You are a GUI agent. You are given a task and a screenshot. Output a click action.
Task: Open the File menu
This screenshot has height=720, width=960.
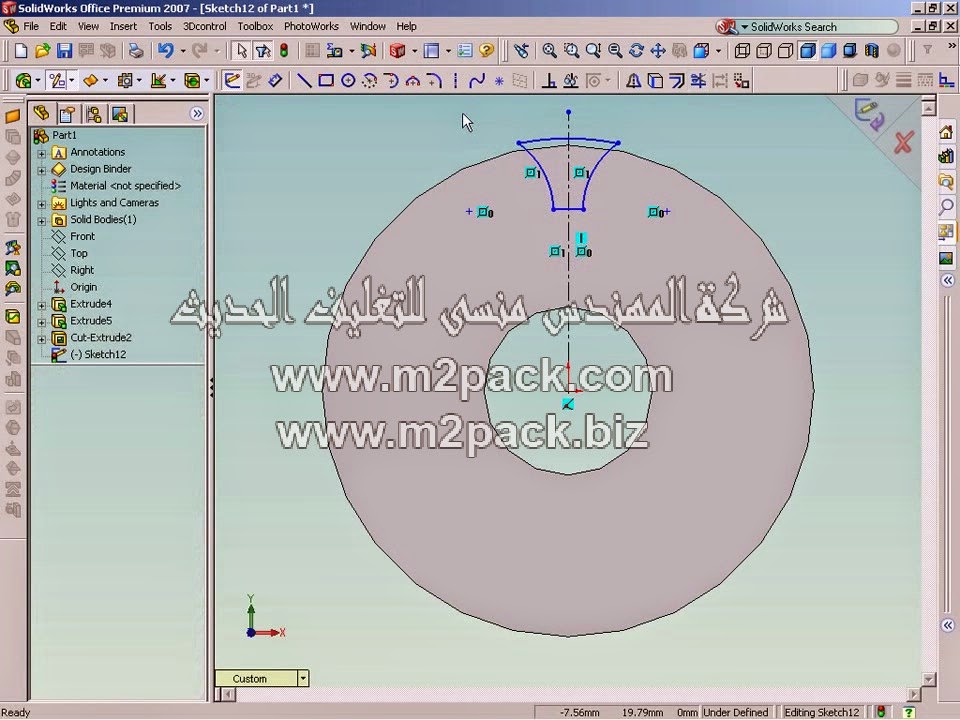[x=31, y=26]
